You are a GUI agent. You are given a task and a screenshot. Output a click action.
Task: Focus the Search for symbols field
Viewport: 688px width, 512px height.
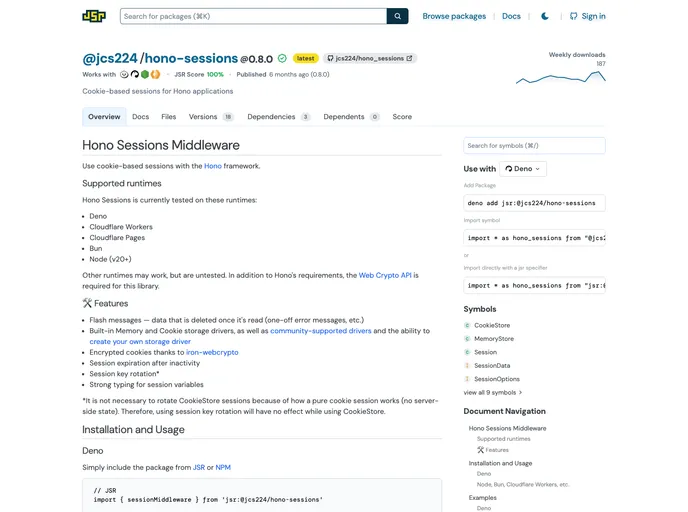[x=534, y=146]
